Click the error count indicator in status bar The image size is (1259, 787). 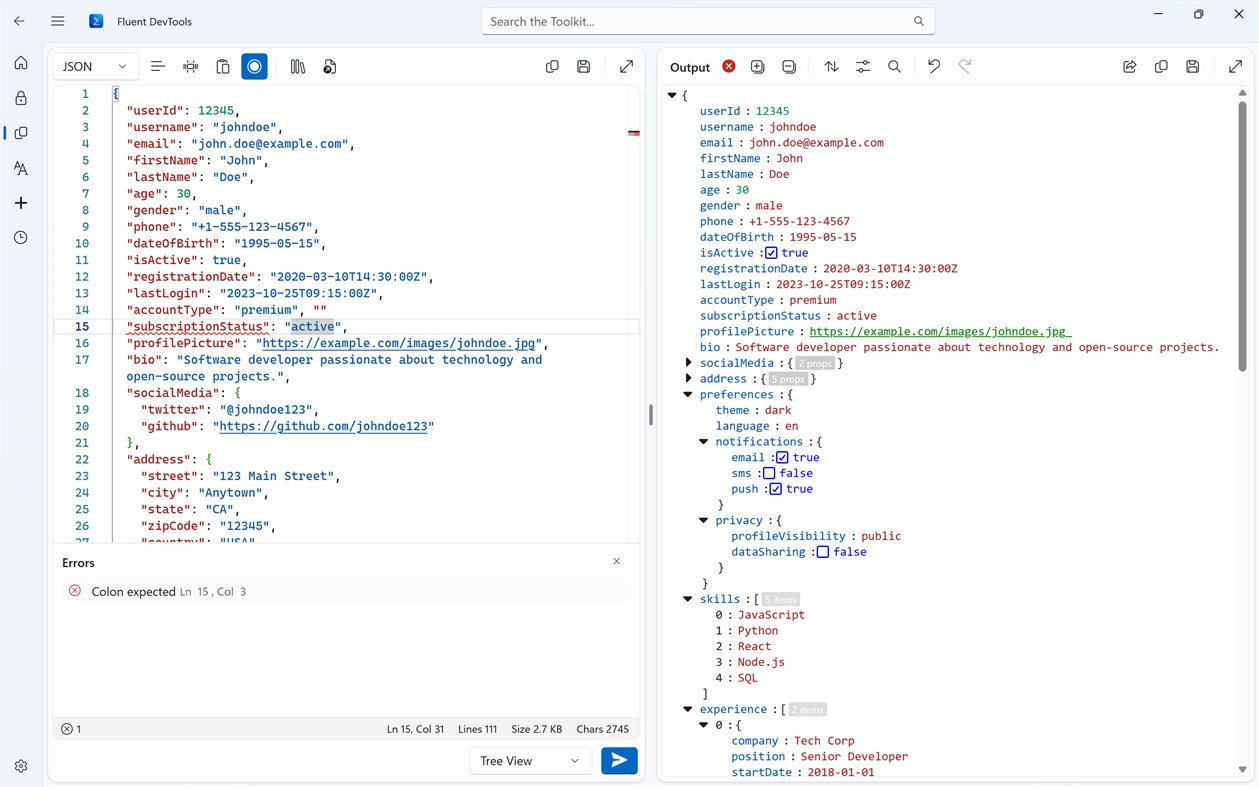(x=71, y=729)
